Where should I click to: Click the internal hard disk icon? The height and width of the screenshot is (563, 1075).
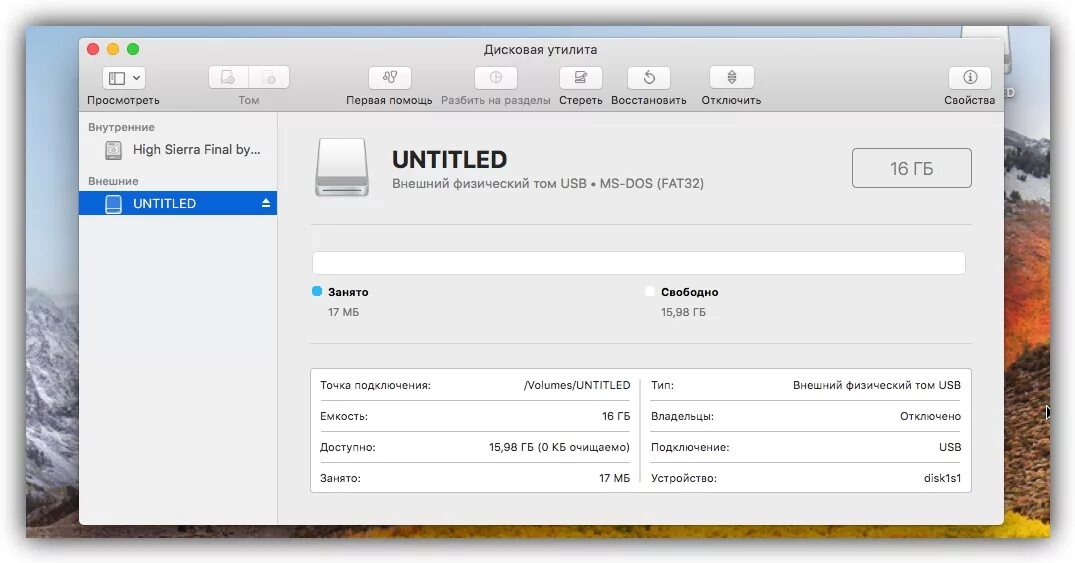[x=114, y=149]
